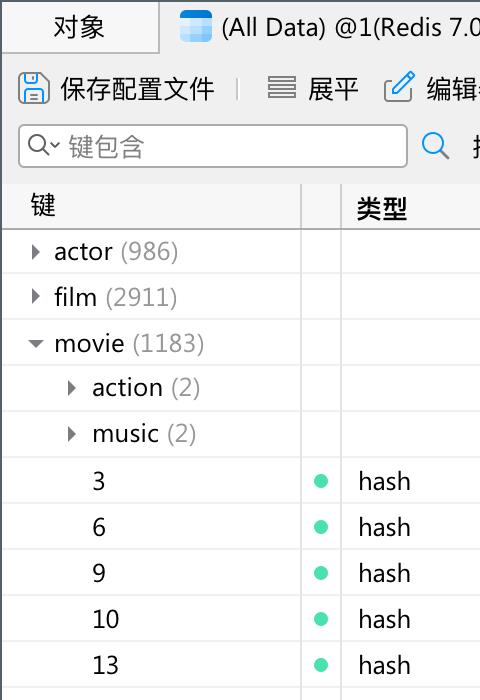
Task: Select hash key 6 row
Action: tap(241, 527)
